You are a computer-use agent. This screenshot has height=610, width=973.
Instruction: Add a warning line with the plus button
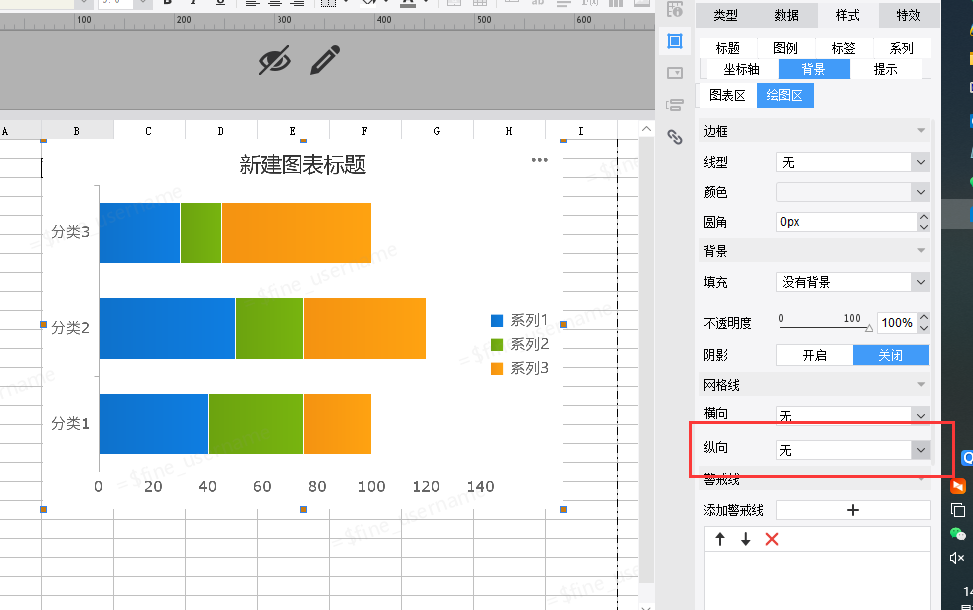pyautogui.click(x=853, y=510)
